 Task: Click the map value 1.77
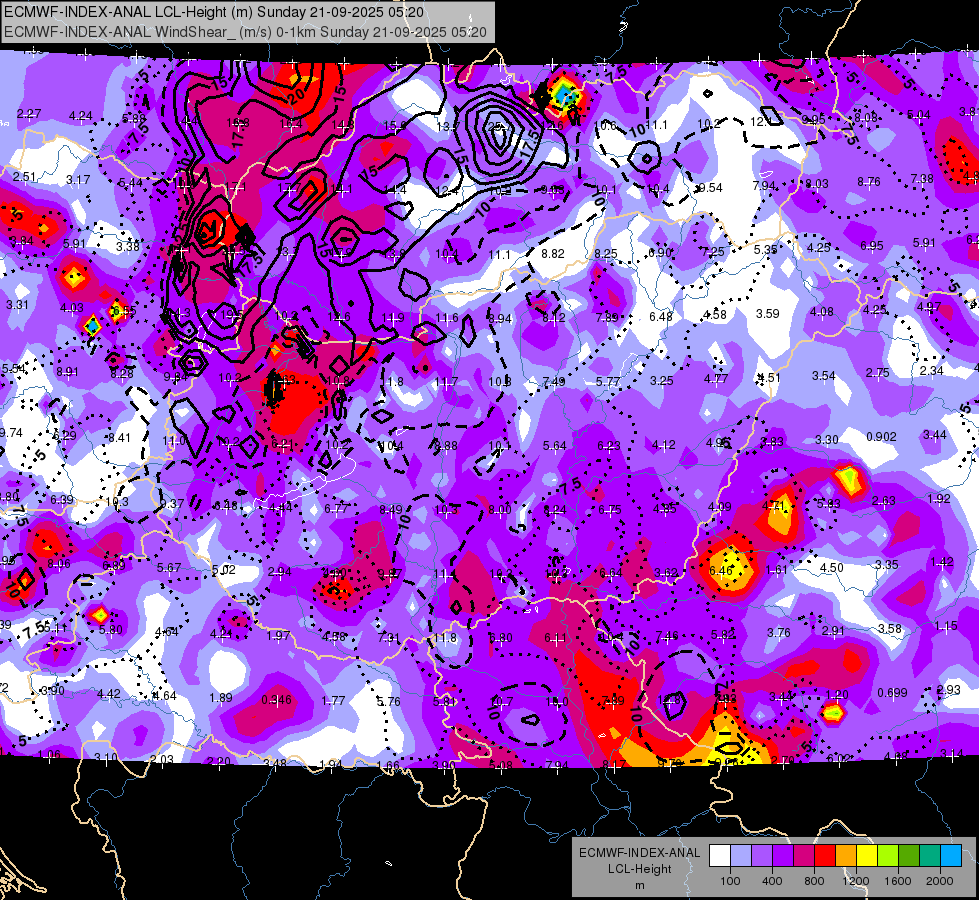(x=333, y=700)
